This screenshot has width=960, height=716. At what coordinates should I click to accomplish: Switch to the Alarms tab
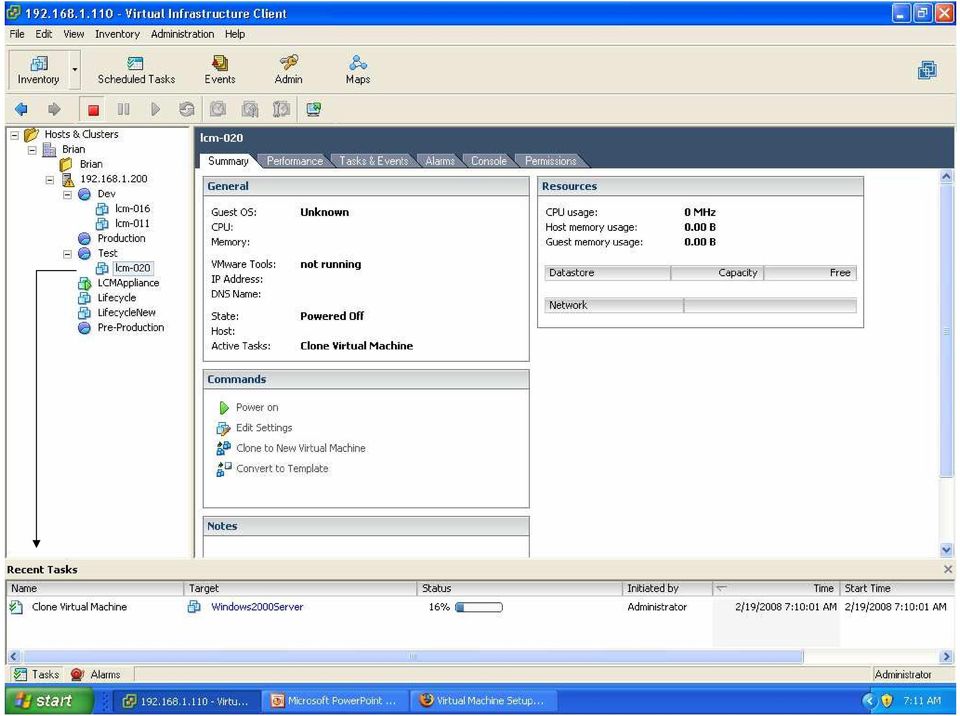440,161
